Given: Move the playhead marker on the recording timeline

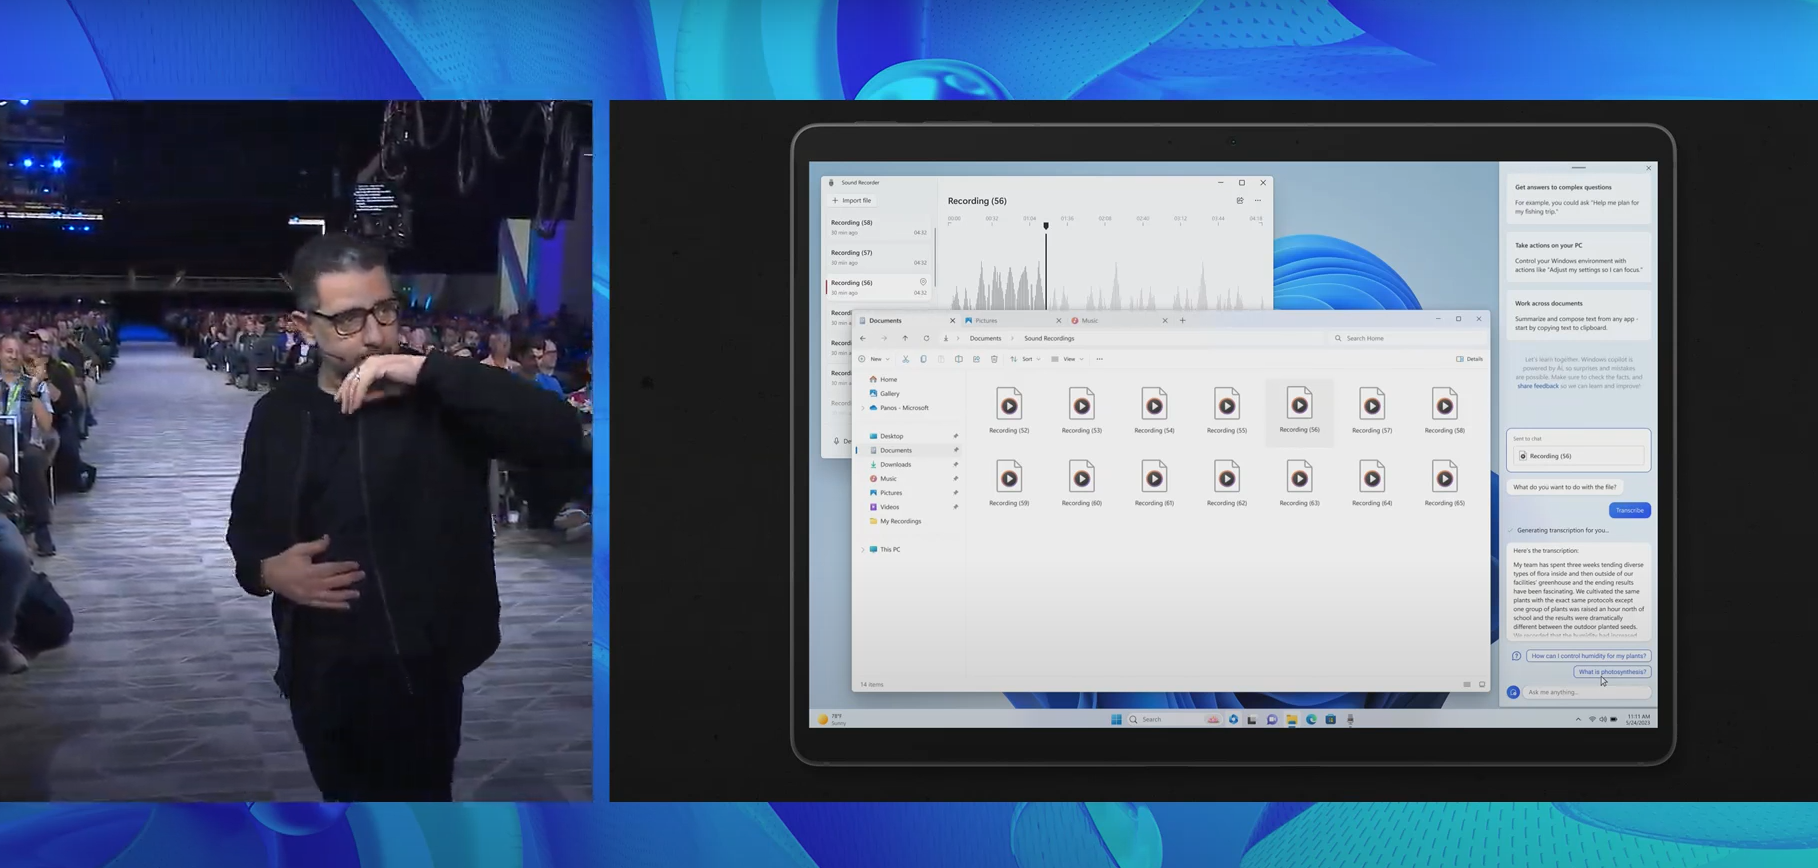Looking at the screenshot, I should [x=1046, y=226].
